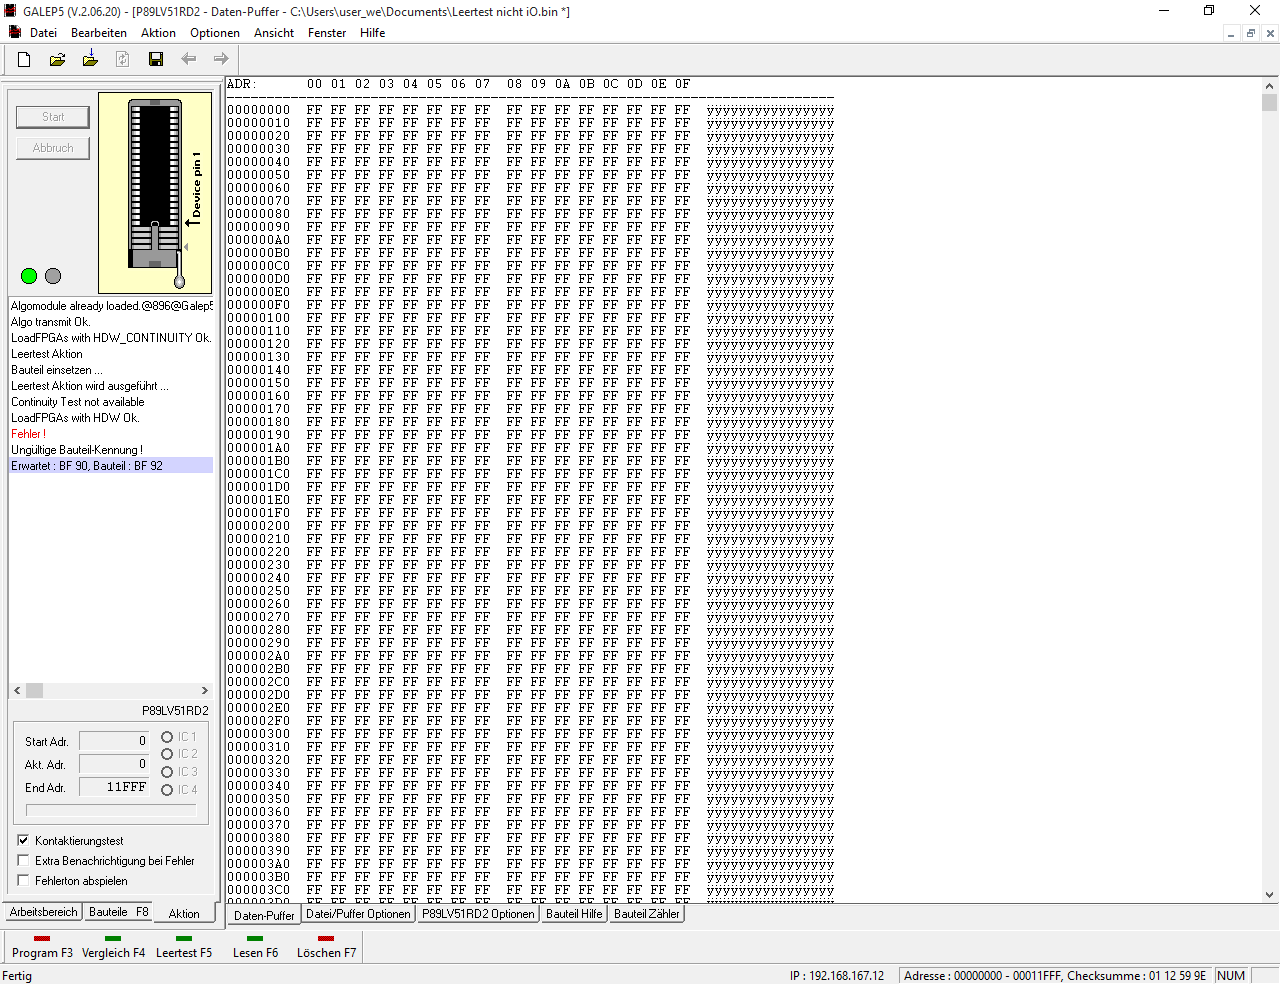The image size is (1280, 984).
Task: Switch to the Bauteile F8 tab
Action: (x=118, y=912)
